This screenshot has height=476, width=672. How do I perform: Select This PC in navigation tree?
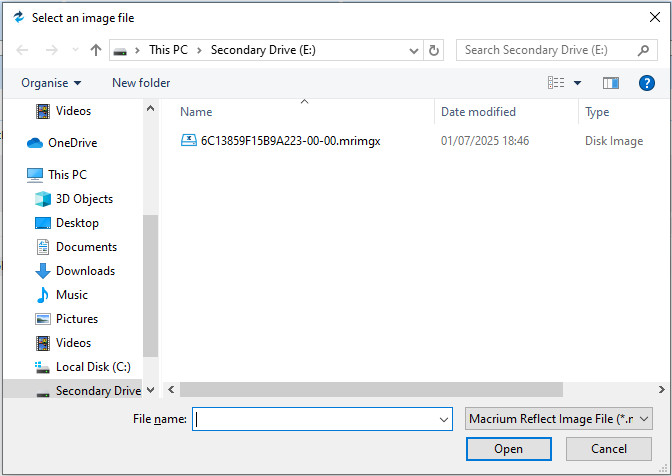click(67, 174)
